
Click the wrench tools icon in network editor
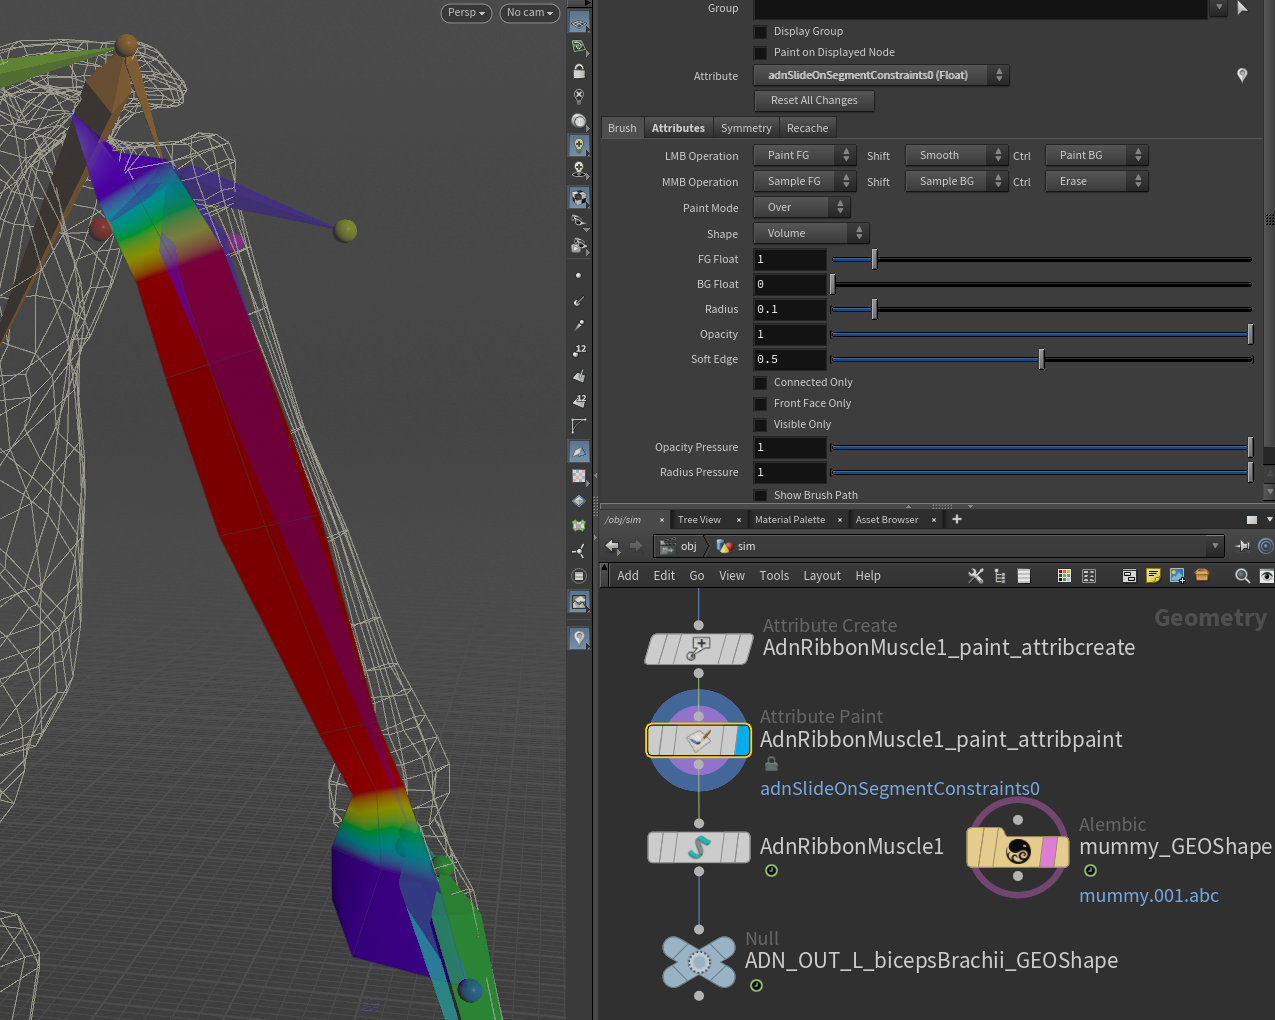pos(976,576)
